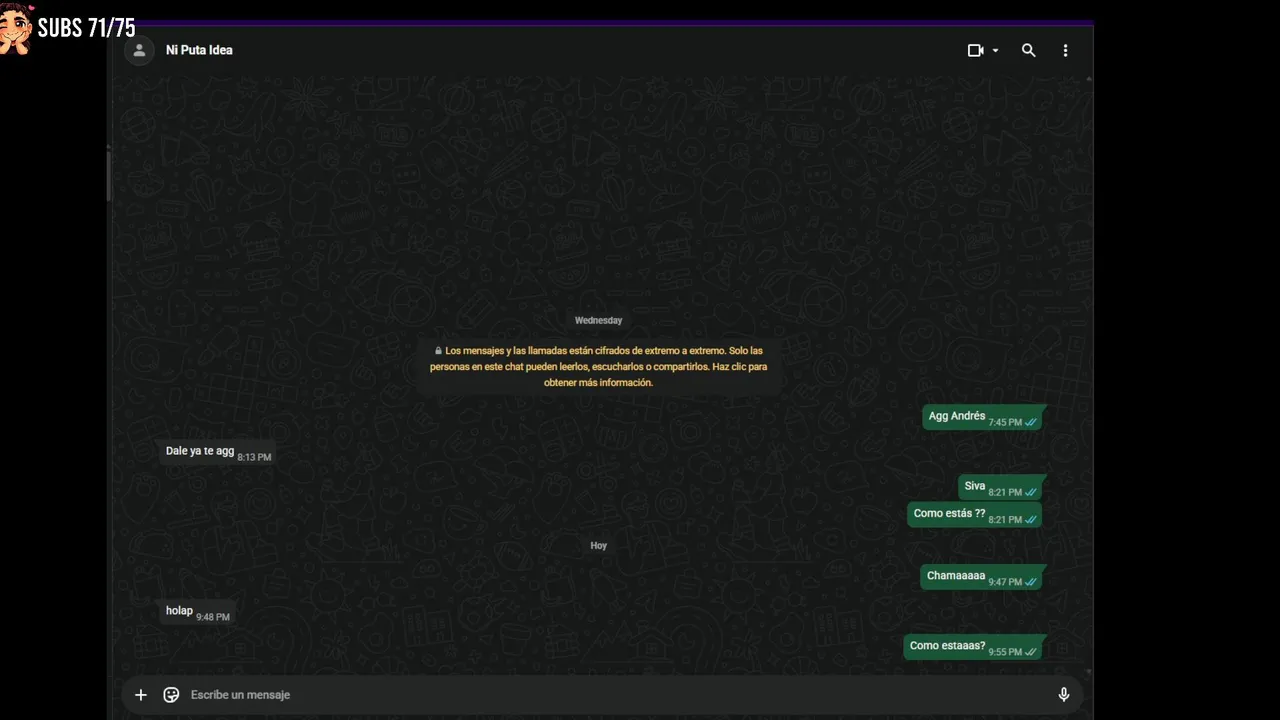Viewport: 1280px width, 720px height.
Task: Select the Siva message bubble
Action: 1001,488
